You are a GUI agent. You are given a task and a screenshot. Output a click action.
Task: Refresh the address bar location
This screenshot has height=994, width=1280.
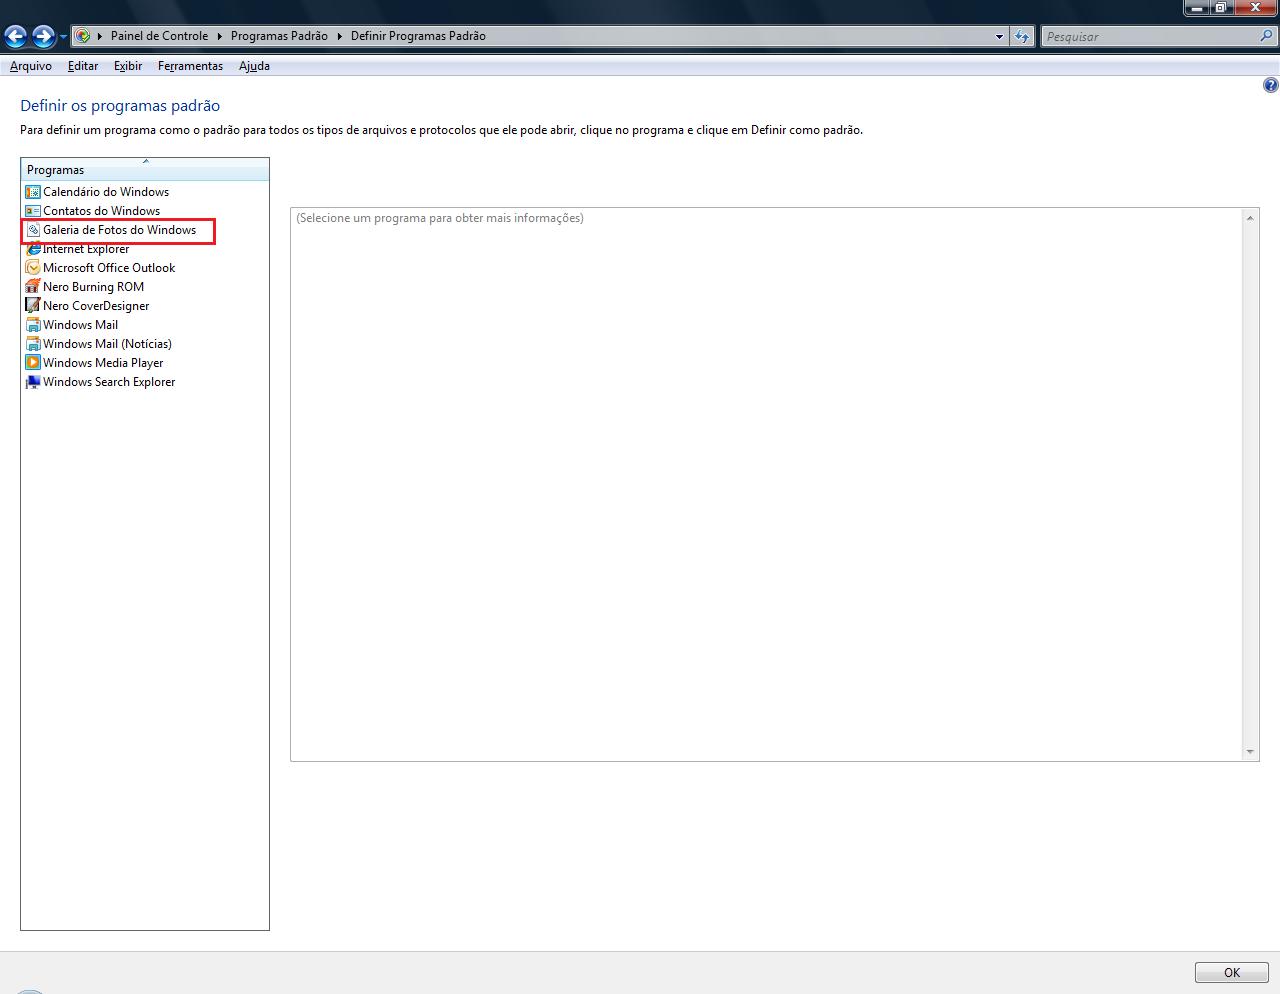(x=1021, y=36)
